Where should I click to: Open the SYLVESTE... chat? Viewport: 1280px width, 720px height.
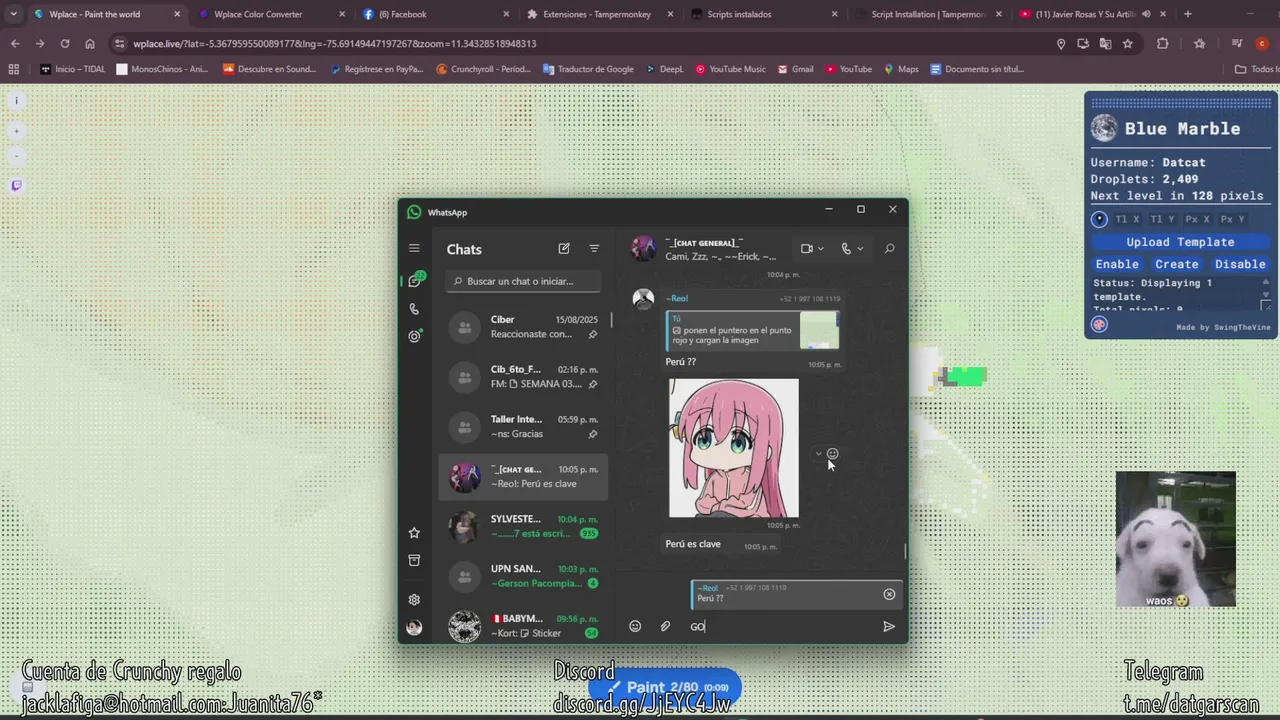tap(523, 526)
